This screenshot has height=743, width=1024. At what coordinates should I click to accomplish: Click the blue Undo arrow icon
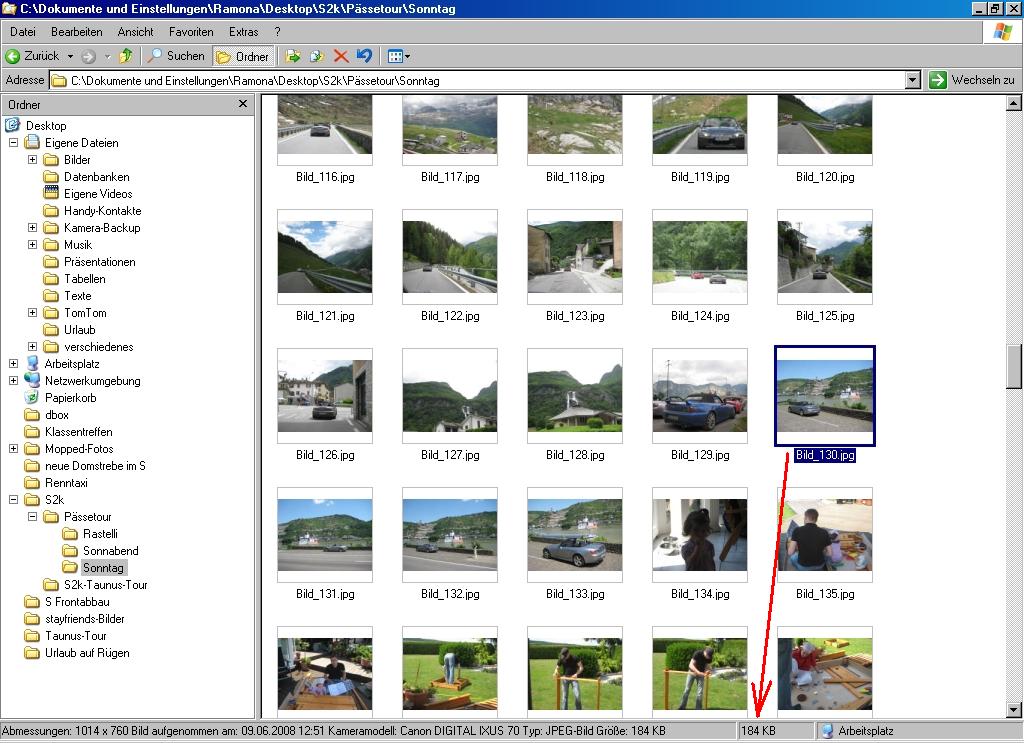[x=364, y=57]
